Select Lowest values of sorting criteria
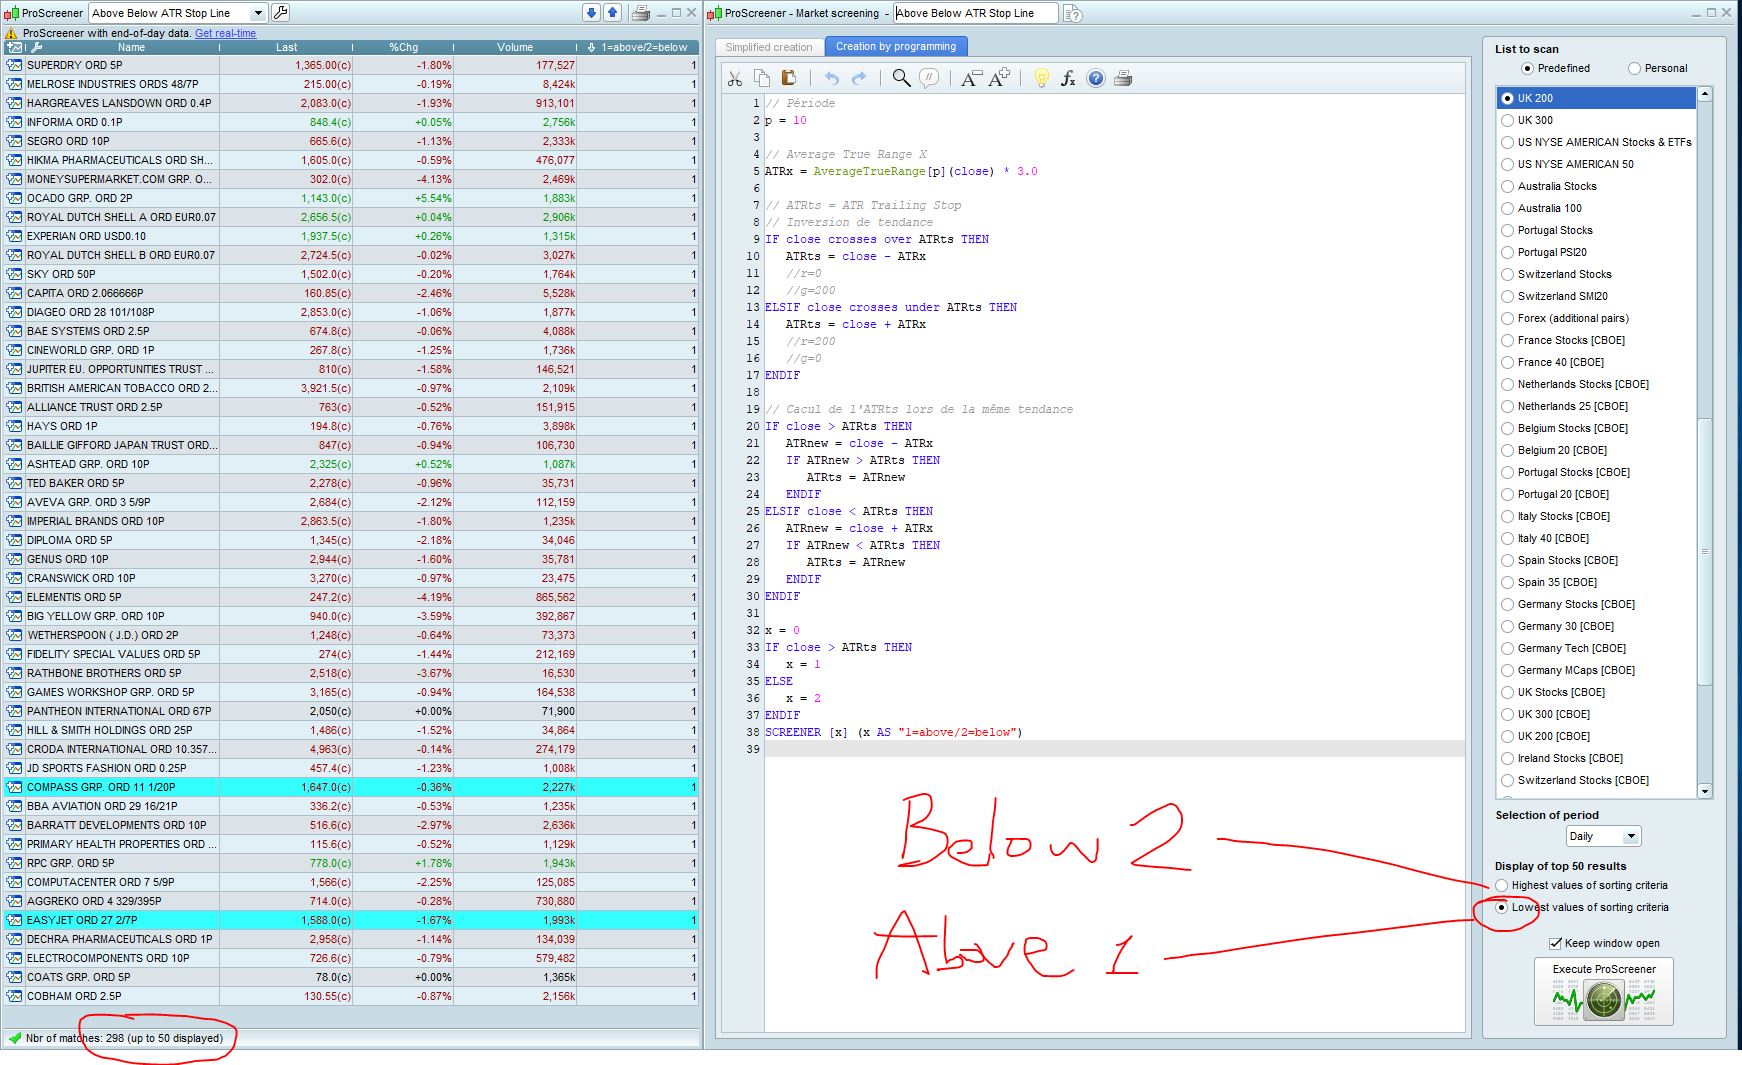The width and height of the screenshot is (1742, 1065). 1502,907
